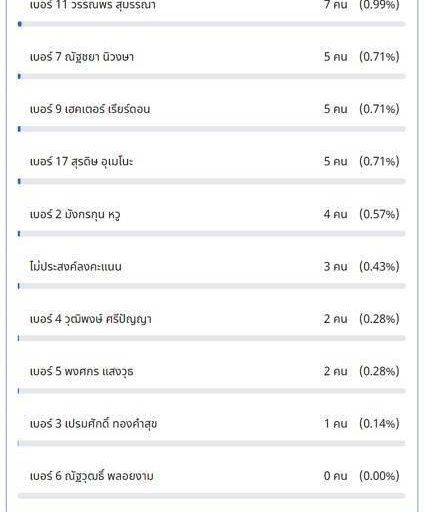Click the progress bar below เบอร์ 17
This screenshot has height=512, width=423.
212,181
